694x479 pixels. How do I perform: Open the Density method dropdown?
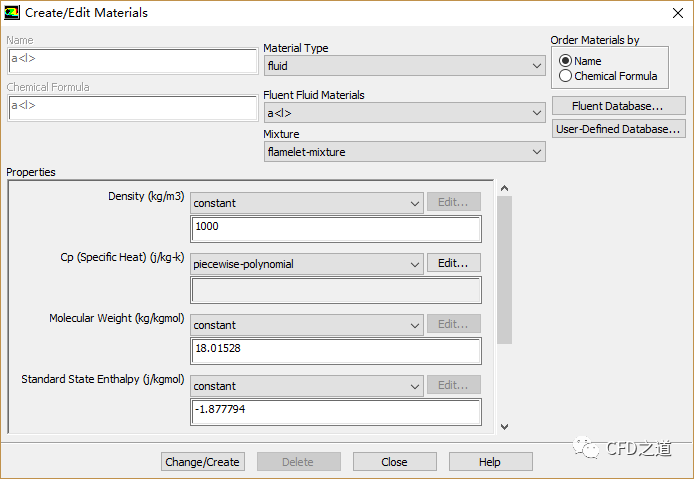306,203
